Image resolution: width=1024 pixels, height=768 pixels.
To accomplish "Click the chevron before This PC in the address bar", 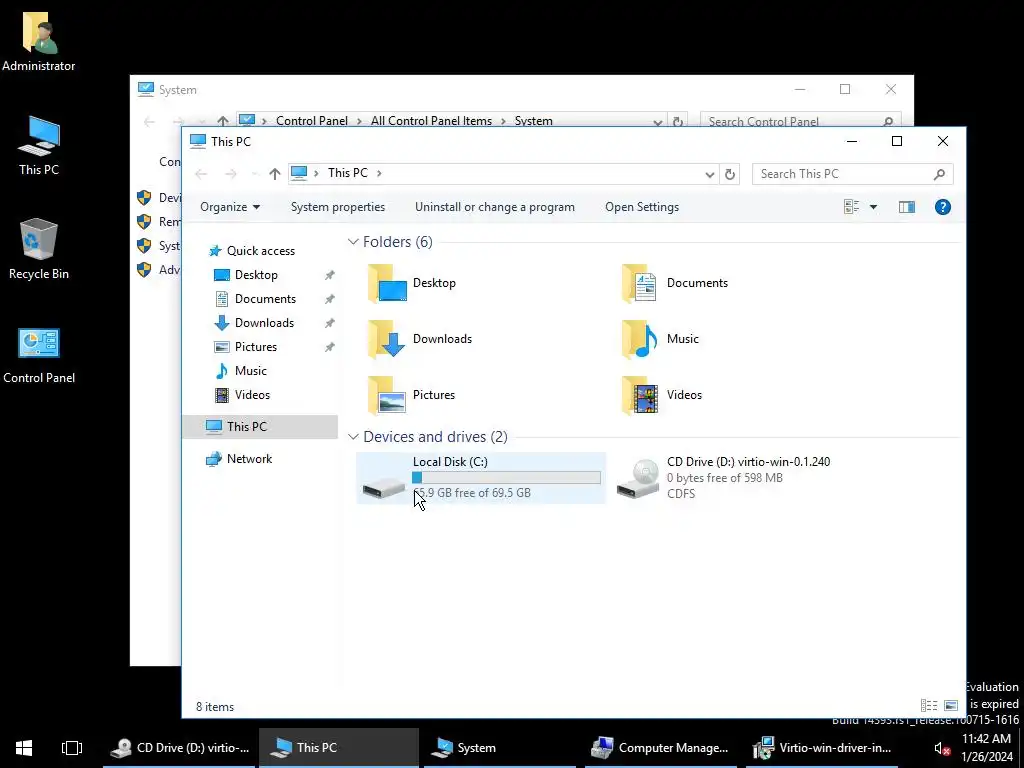I will pyautogui.click(x=316, y=173).
